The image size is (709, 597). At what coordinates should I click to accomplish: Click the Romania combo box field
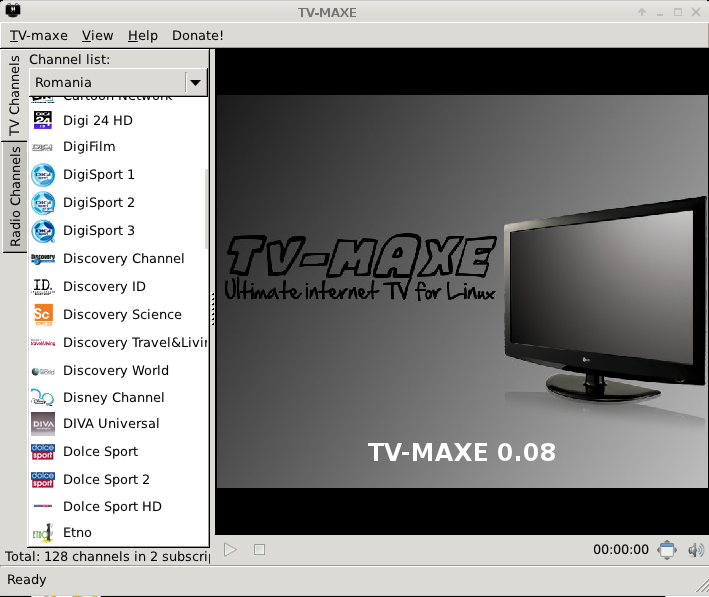[118, 83]
